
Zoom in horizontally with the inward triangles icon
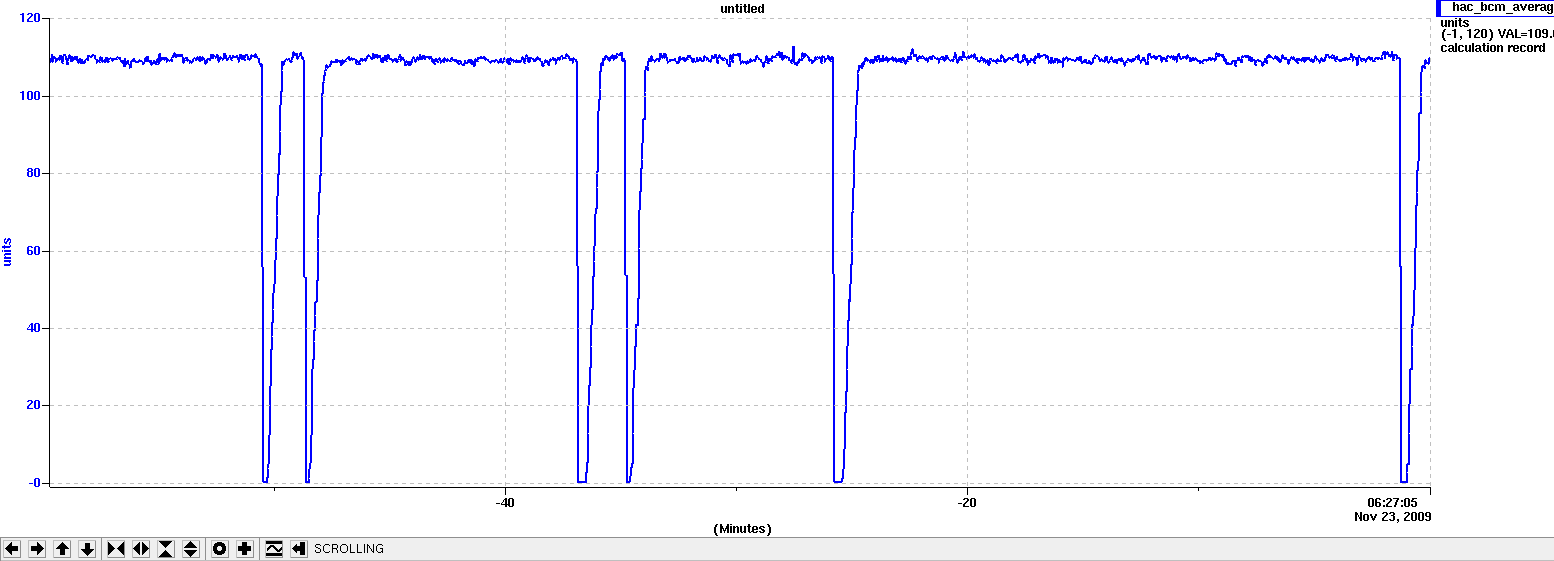pyautogui.click(x=116, y=549)
